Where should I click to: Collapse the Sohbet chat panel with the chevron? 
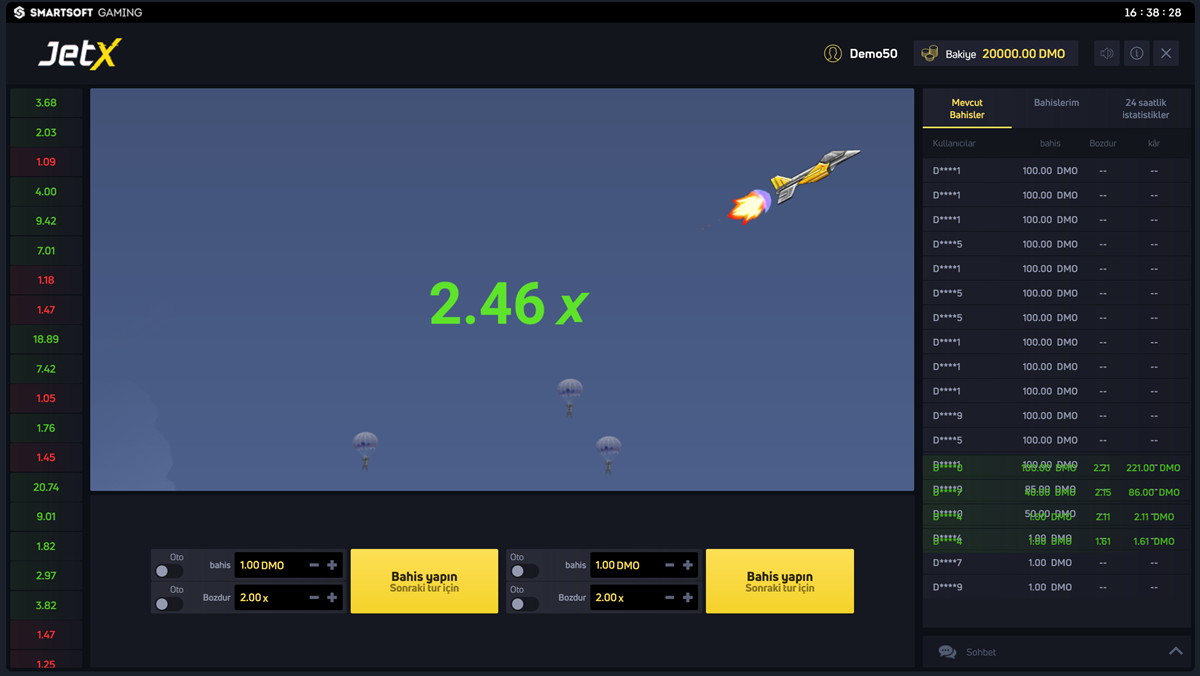pyautogui.click(x=1176, y=651)
